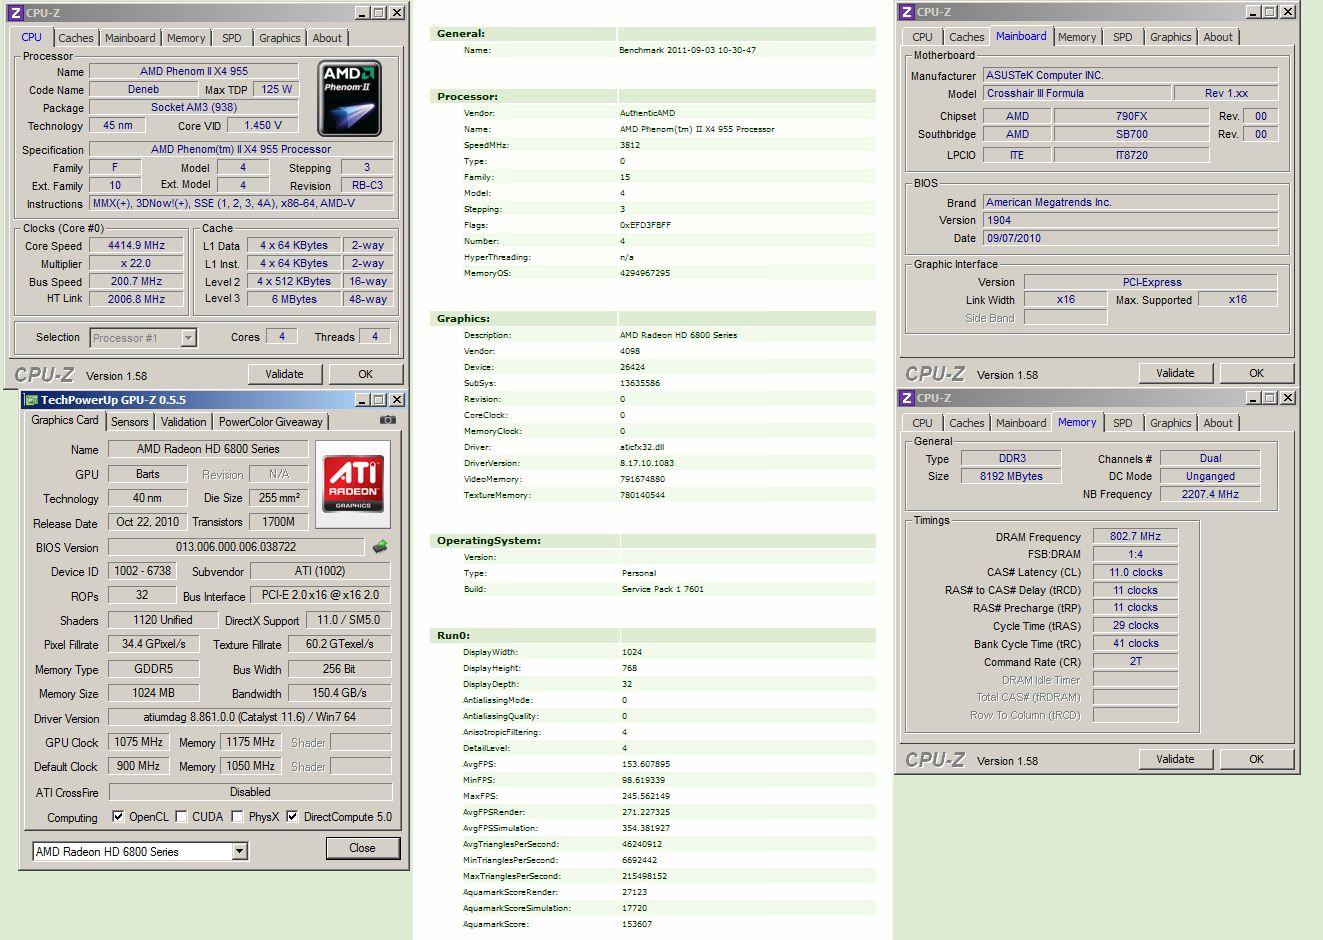Toggle the PhysX checkbox
This screenshot has width=1323, height=940.
tap(237, 817)
